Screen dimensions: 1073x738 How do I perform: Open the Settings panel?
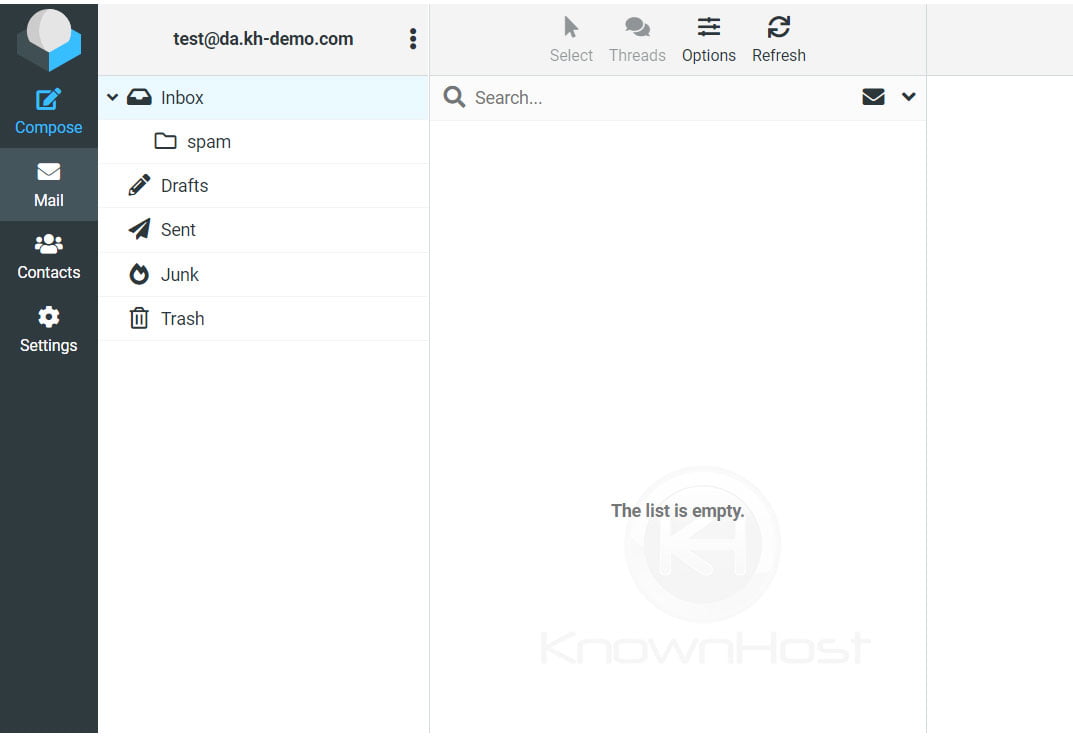pos(48,331)
